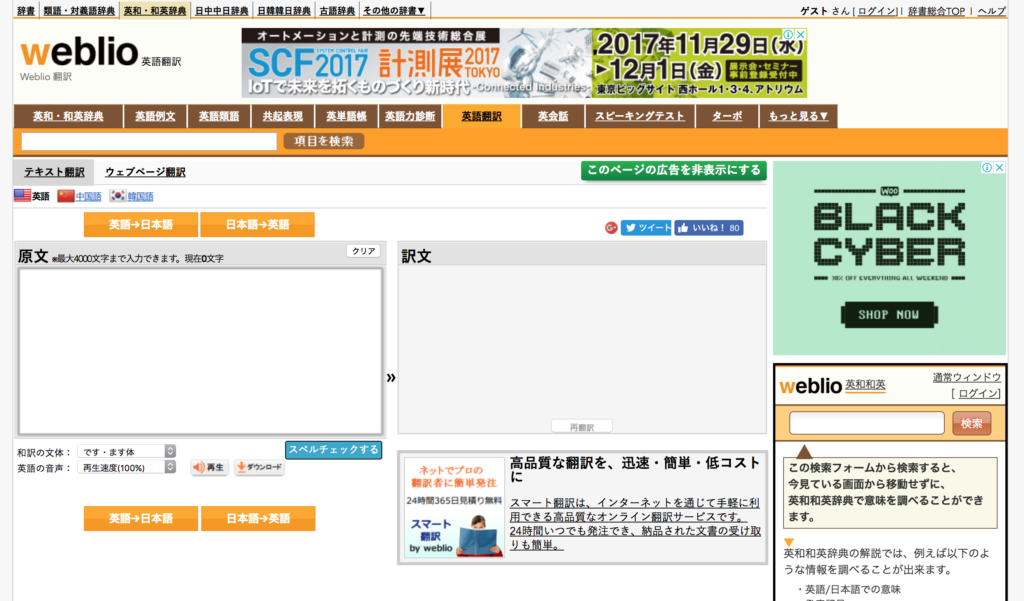Click the top-right ログイン link
1024x601 pixels.
coord(876,10)
